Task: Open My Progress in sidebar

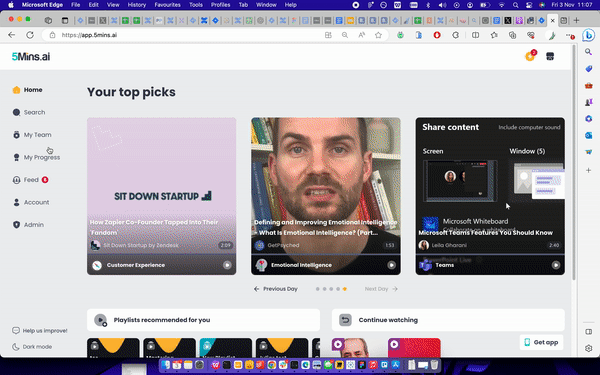Action: (36, 157)
